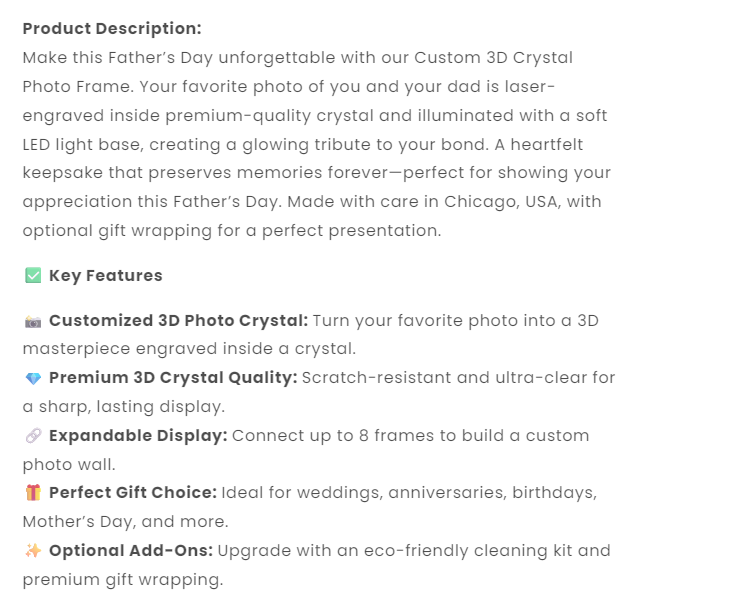Click the green checkmark emoji beside Key Features
748x603 pixels.
[x=33, y=276]
